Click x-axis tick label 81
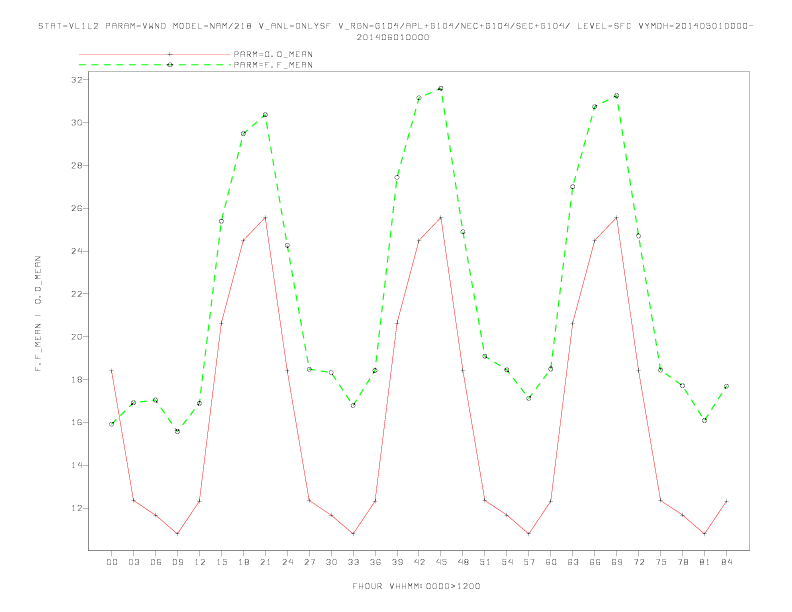This screenshot has width=792, height=612. [704, 562]
